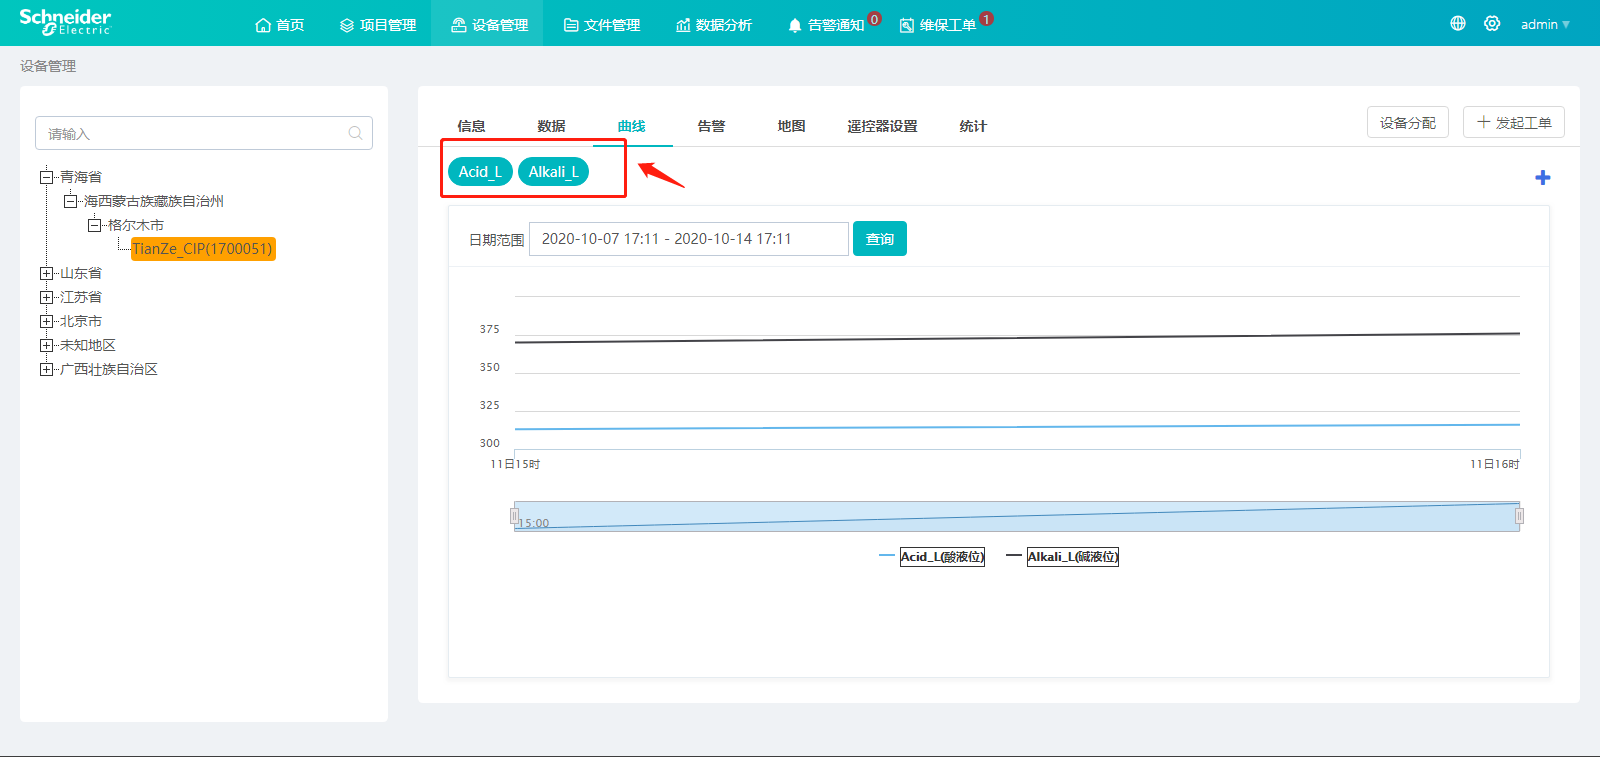The image size is (1600, 757).
Task: Switch to the 统计 tab
Action: pyautogui.click(x=972, y=126)
